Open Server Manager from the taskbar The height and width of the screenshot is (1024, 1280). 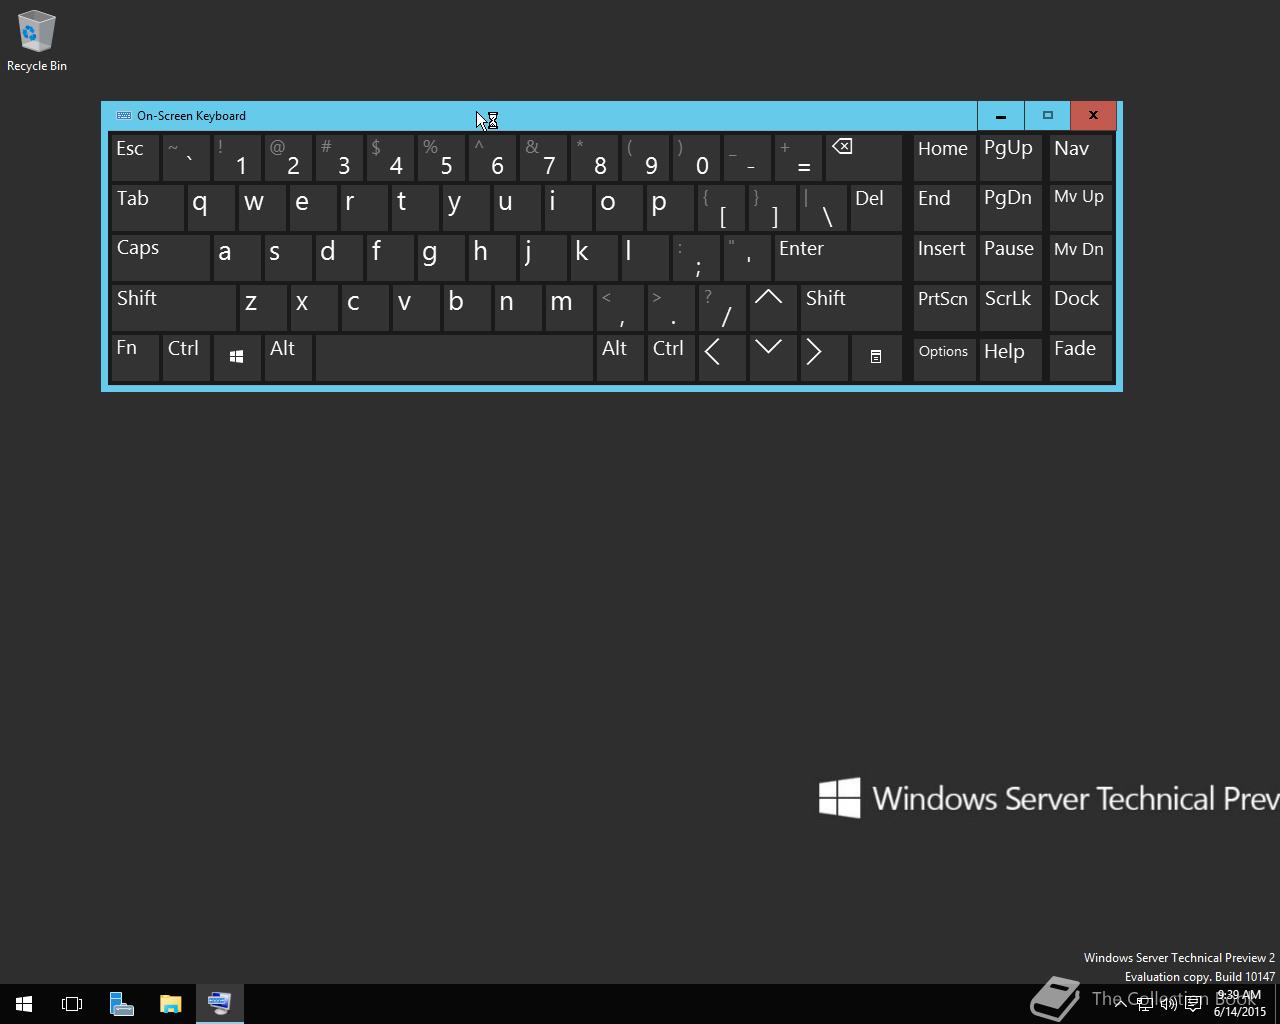(121, 1003)
